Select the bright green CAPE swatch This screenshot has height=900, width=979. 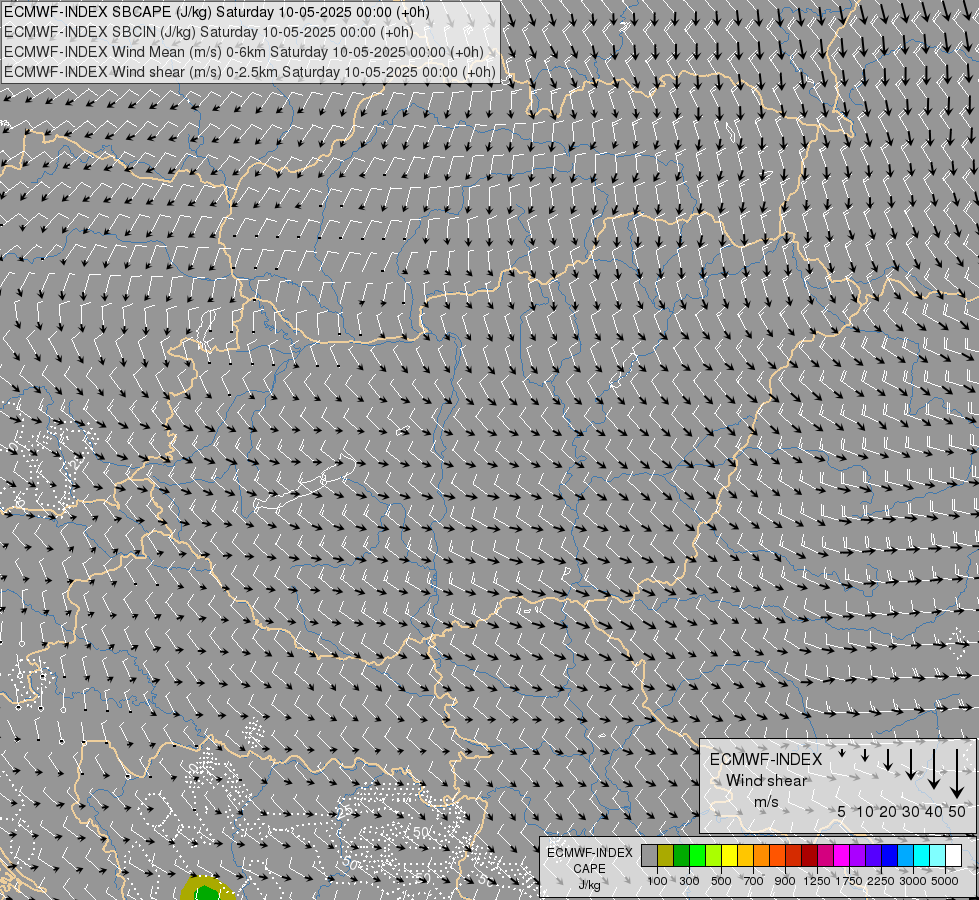click(x=697, y=855)
